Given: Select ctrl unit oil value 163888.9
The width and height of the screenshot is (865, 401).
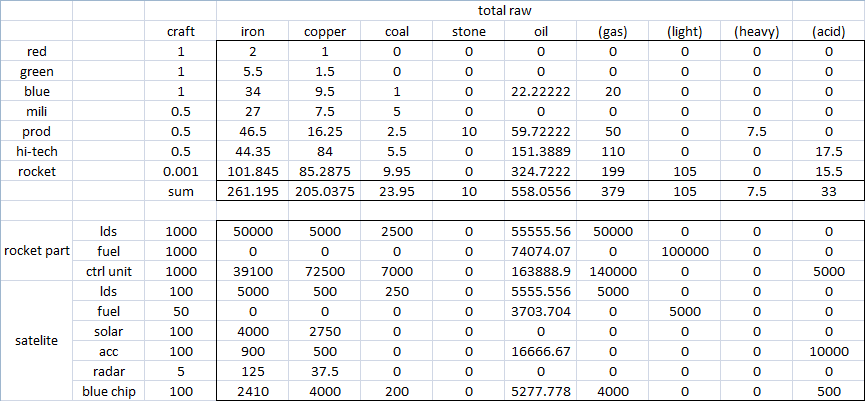Looking at the screenshot, I should point(541,271).
